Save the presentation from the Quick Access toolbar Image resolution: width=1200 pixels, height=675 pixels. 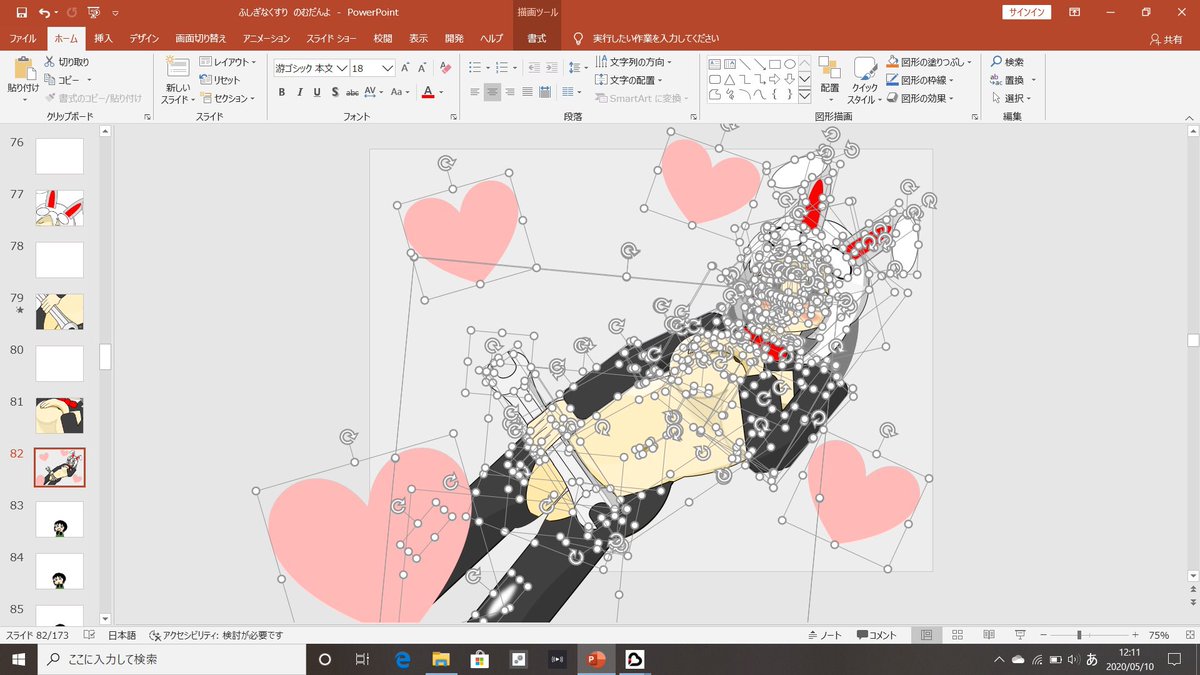(x=21, y=12)
